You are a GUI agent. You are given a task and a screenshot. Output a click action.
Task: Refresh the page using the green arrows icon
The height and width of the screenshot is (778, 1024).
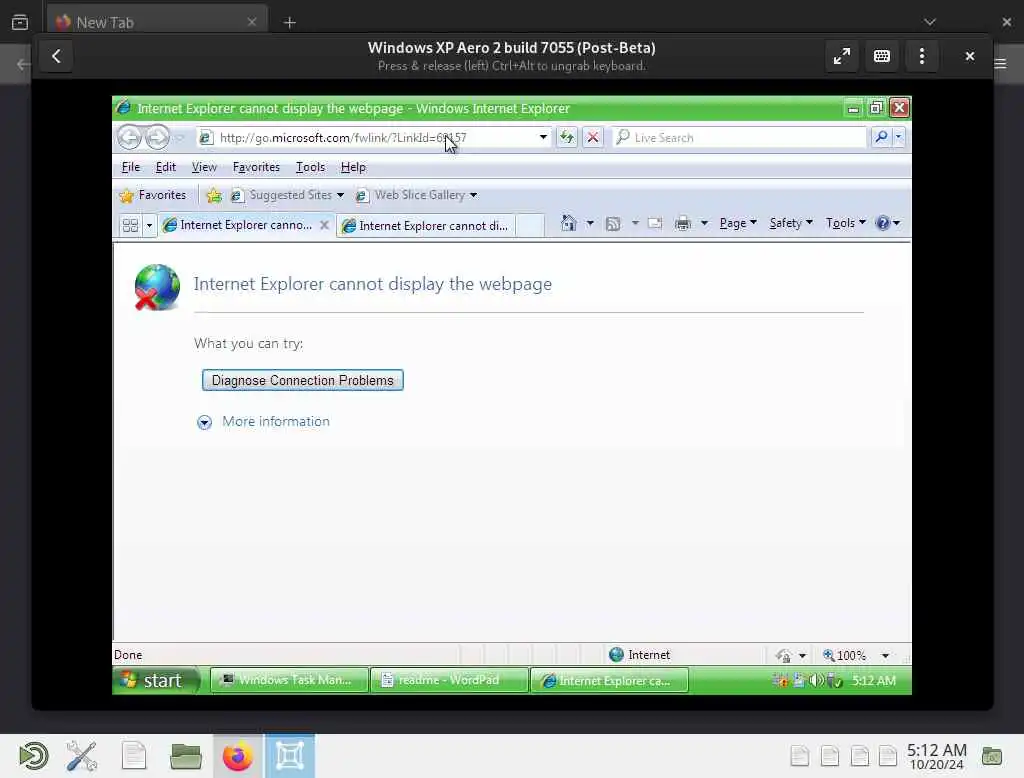coord(567,138)
